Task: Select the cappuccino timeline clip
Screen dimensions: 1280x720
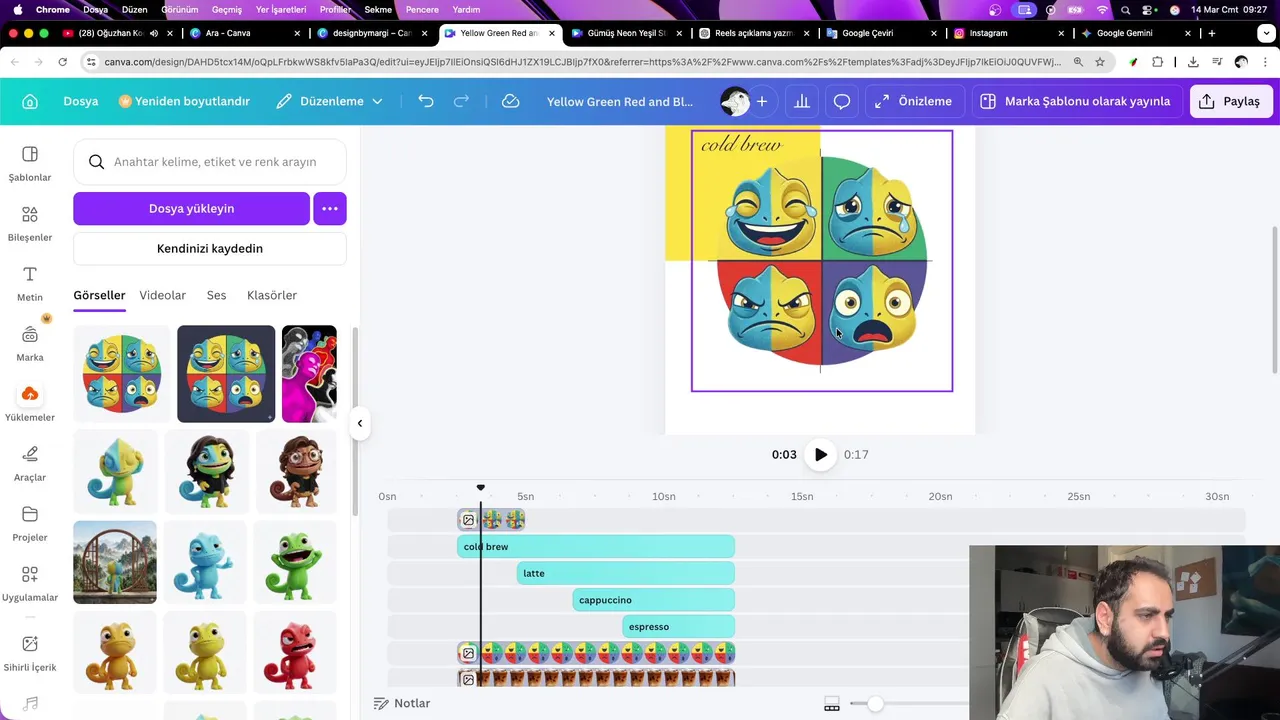Action: point(654,600)
